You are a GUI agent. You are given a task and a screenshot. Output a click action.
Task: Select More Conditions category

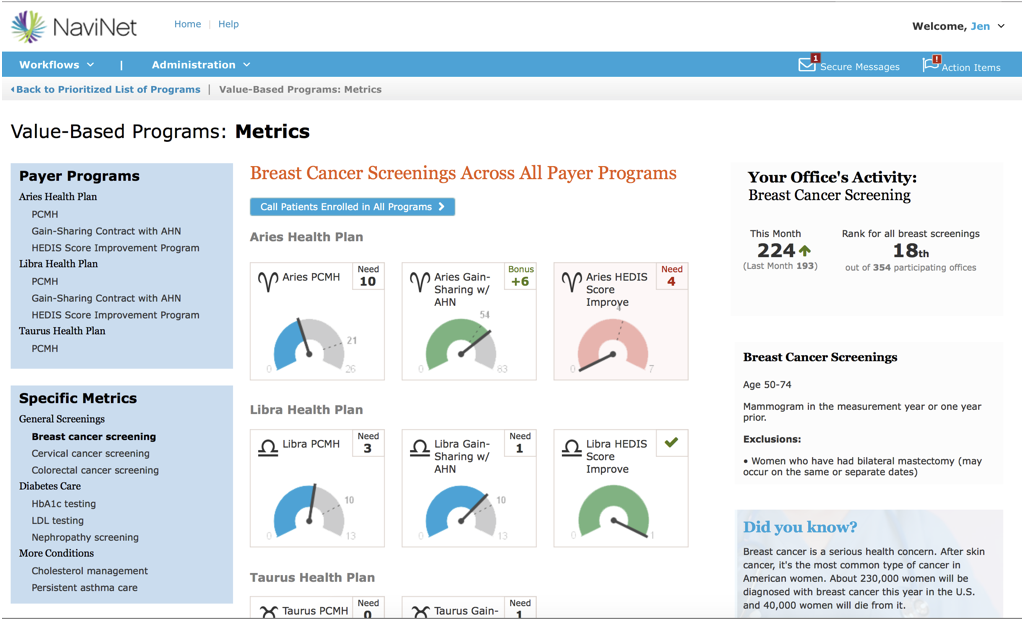point(56,553)
